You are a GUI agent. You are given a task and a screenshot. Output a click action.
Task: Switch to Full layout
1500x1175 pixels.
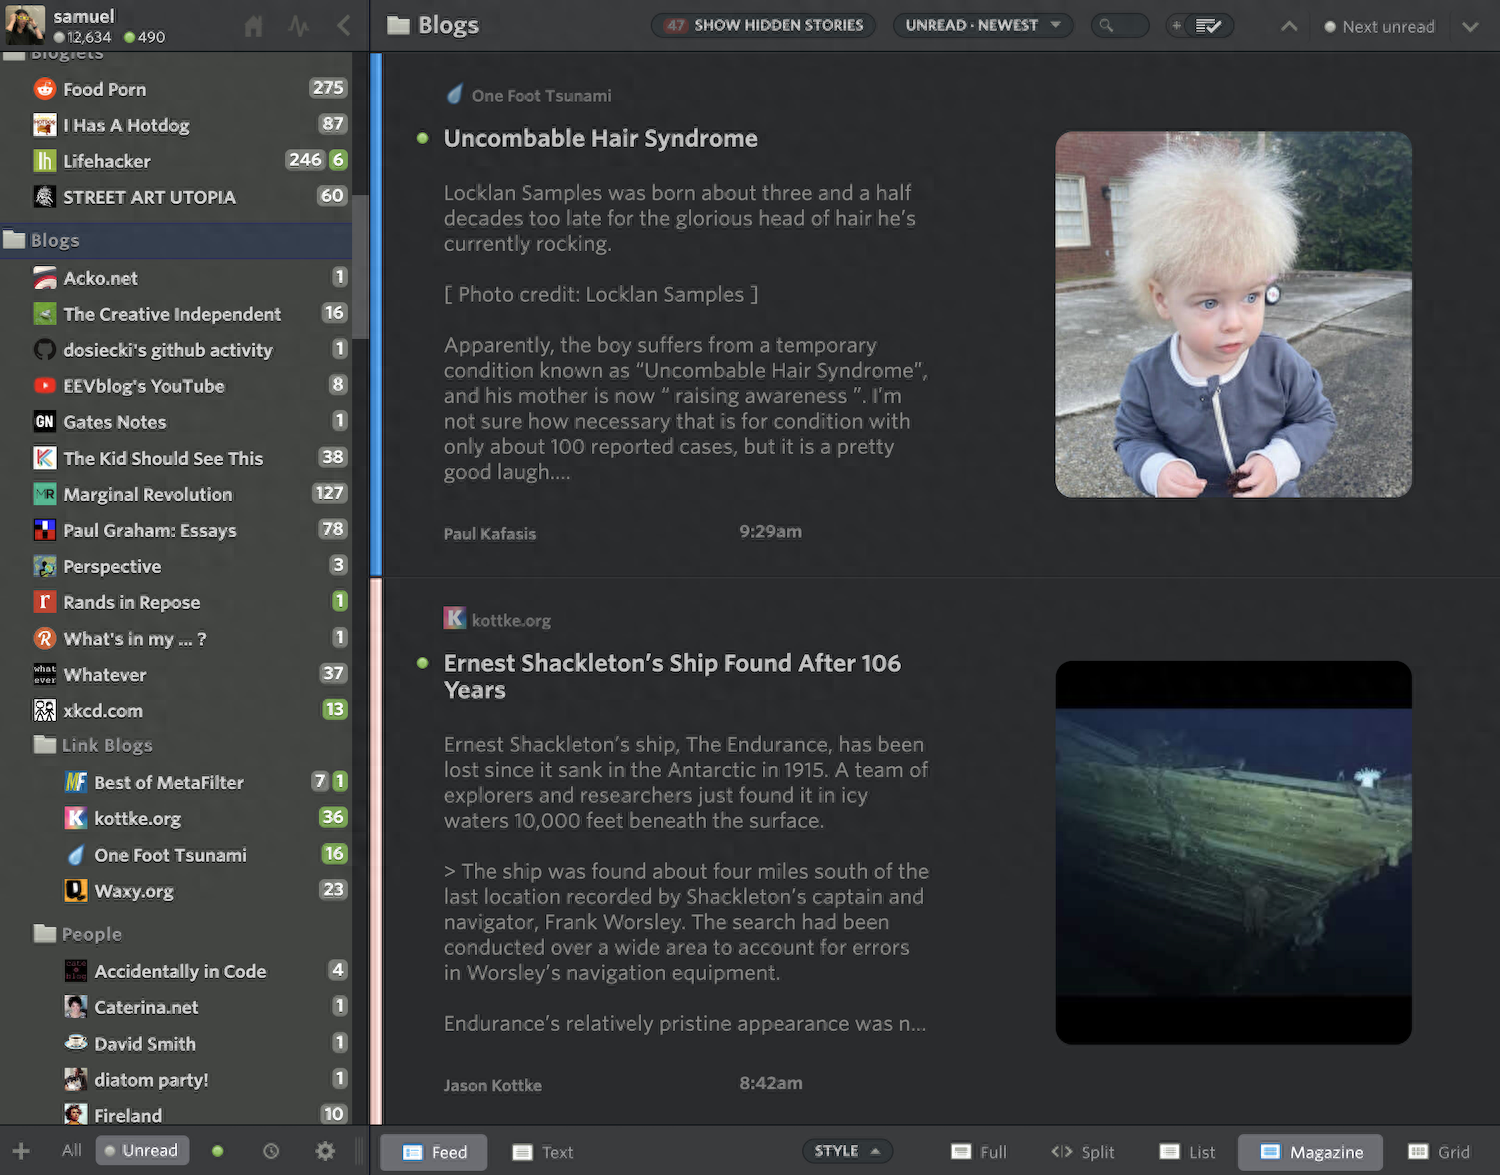click(x=979, y=1152)
